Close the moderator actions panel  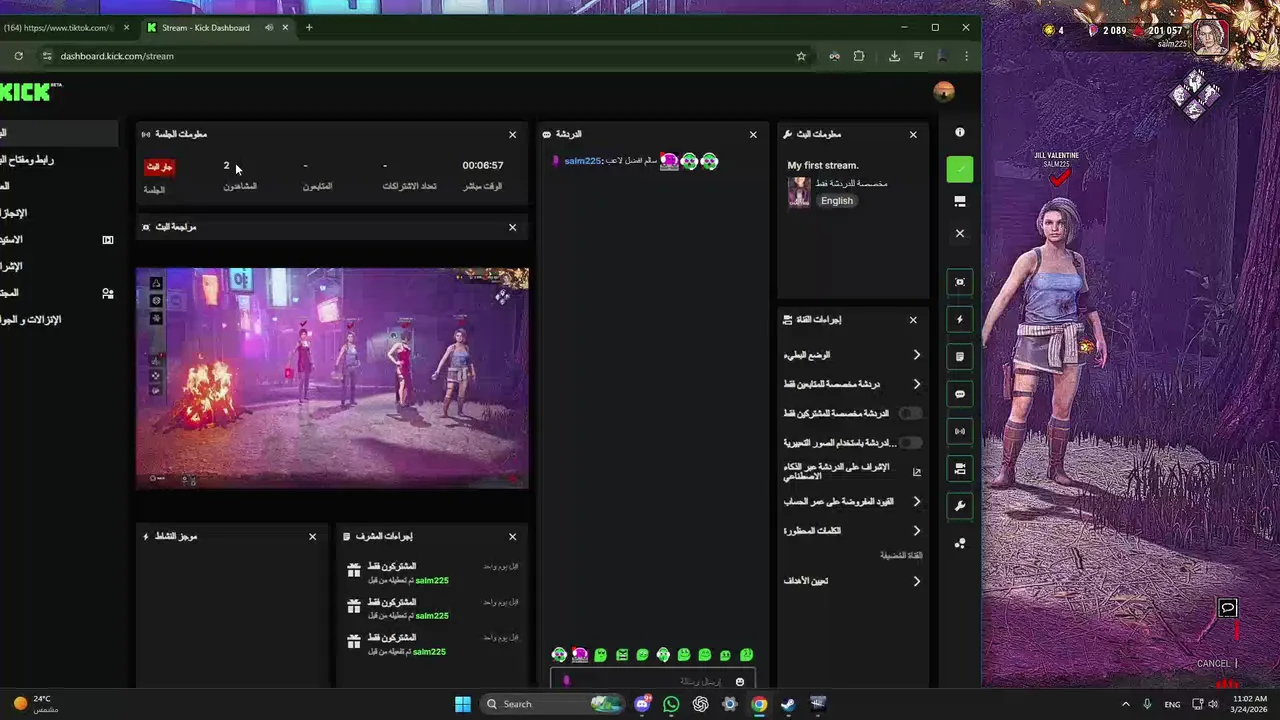[513, 537]
